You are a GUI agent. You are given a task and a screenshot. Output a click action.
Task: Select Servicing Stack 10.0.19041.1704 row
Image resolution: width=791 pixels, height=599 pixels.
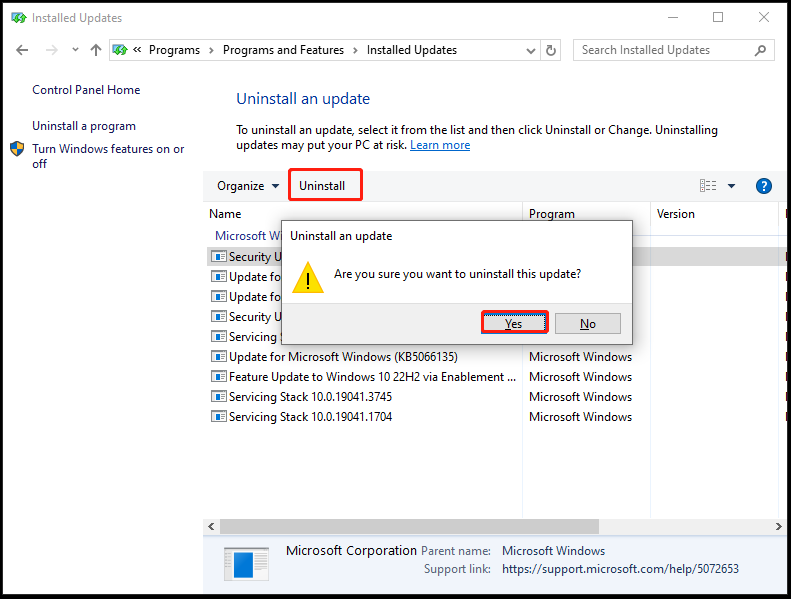coord(310,417)
